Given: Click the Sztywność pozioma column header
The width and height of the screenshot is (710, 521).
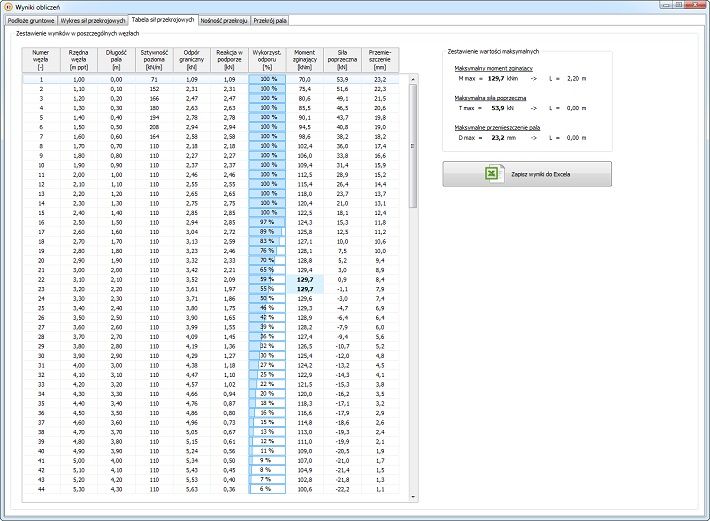Looking at the screenshot, I should pos(154,60).
